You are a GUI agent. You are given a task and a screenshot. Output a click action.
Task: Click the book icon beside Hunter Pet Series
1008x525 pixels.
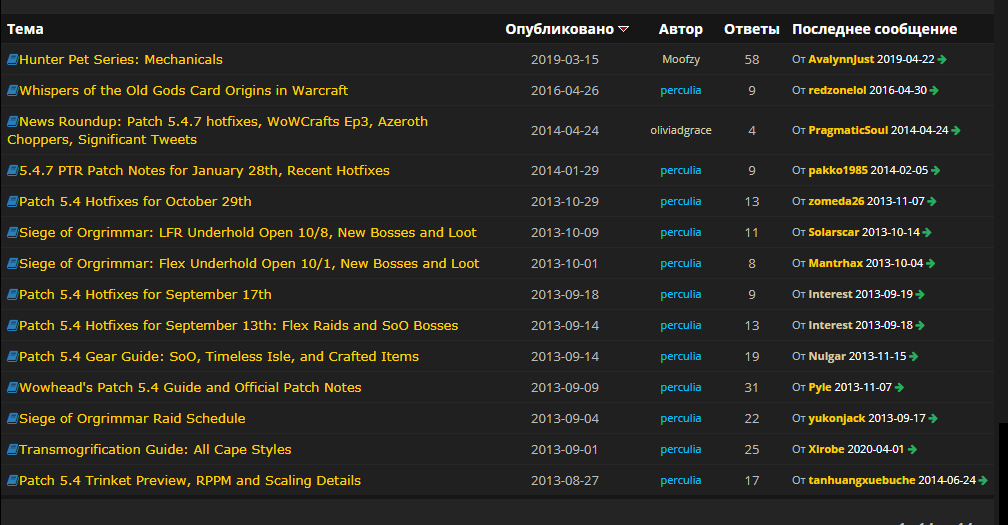pos(12,60)
